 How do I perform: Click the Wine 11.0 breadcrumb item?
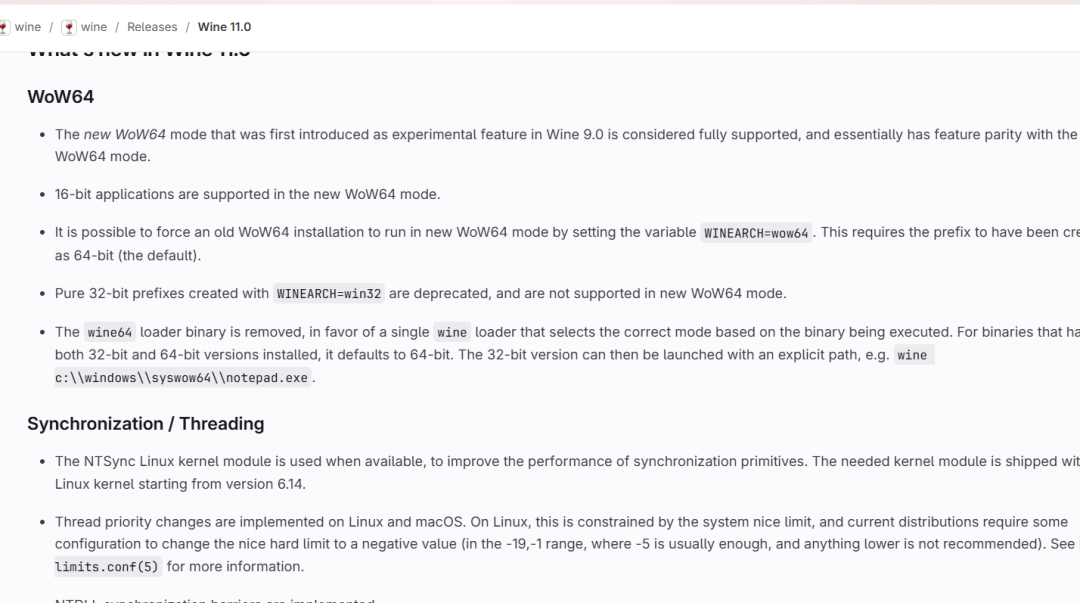coord(224,27)
